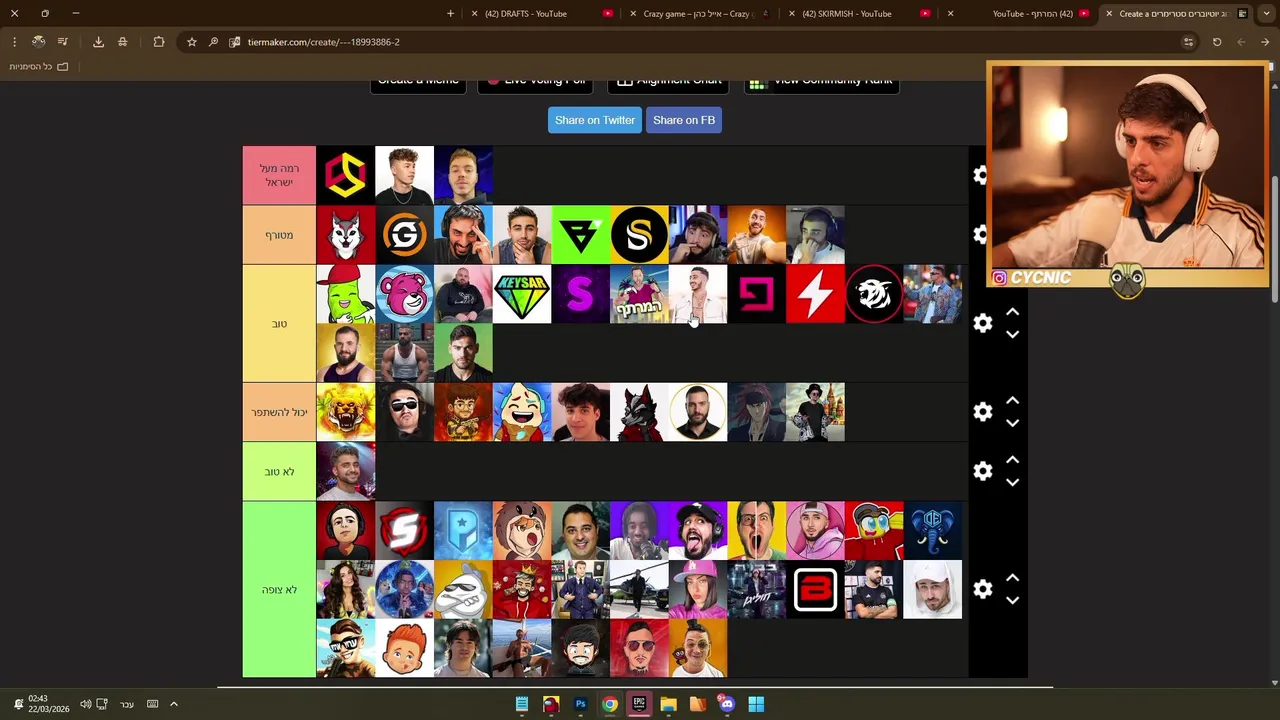Edit the רמה מעל ישראל tier label
This screenshot has width=1280, height=720.
[x=279, y=175]
